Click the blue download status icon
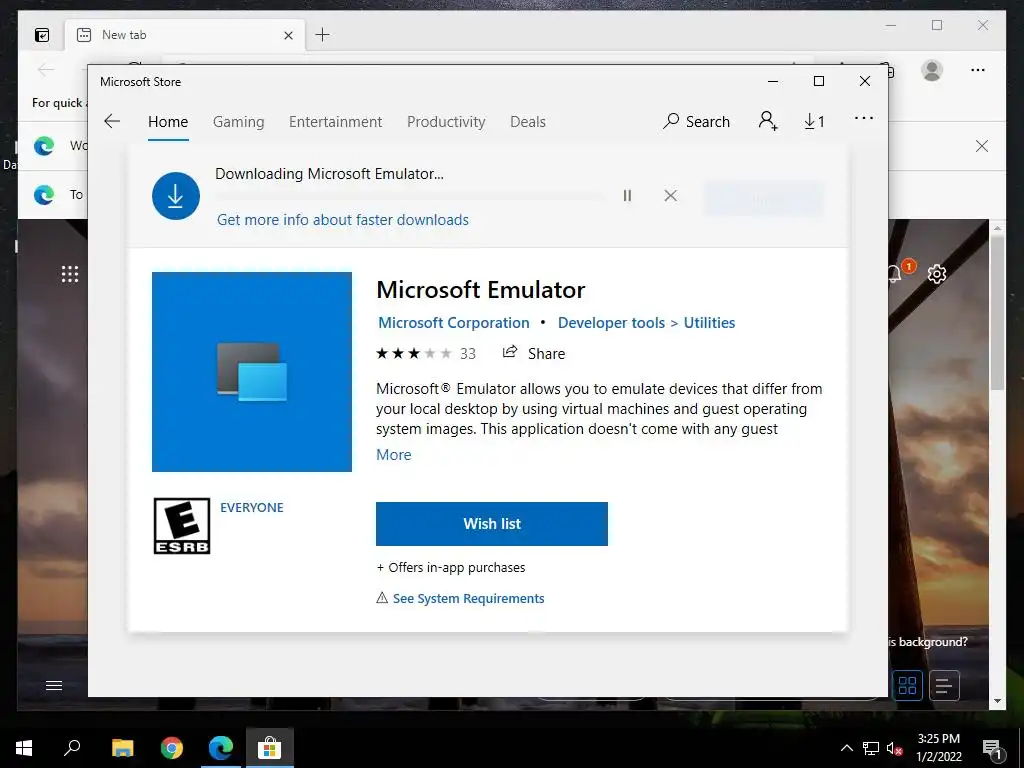 pyautogui.click(x=176, y=196)
